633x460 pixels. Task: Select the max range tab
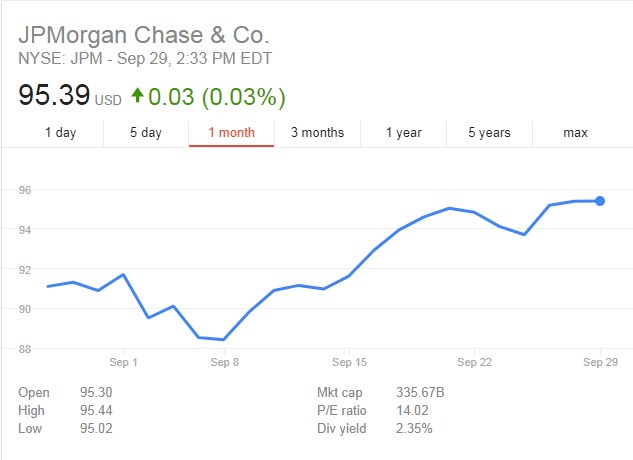click(x=575, y=132)
